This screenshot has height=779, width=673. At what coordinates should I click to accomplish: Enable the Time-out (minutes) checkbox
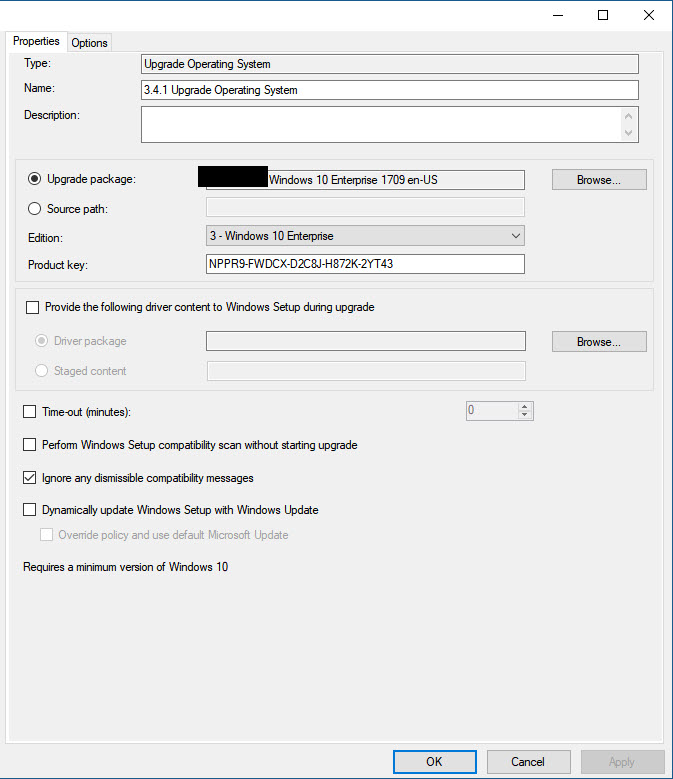pyautogui.click(x=30, y=412)
